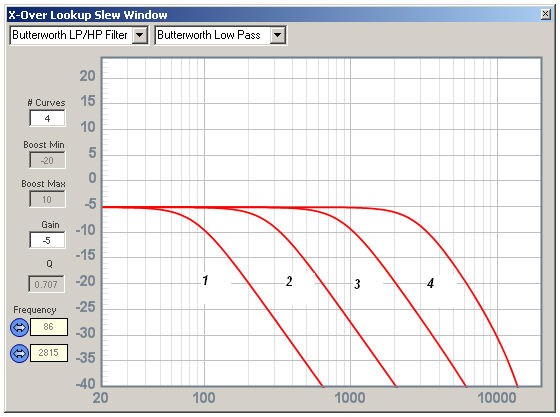Click the curve label 2 on graph
560x417 pixels.
(x=289, y=281)
